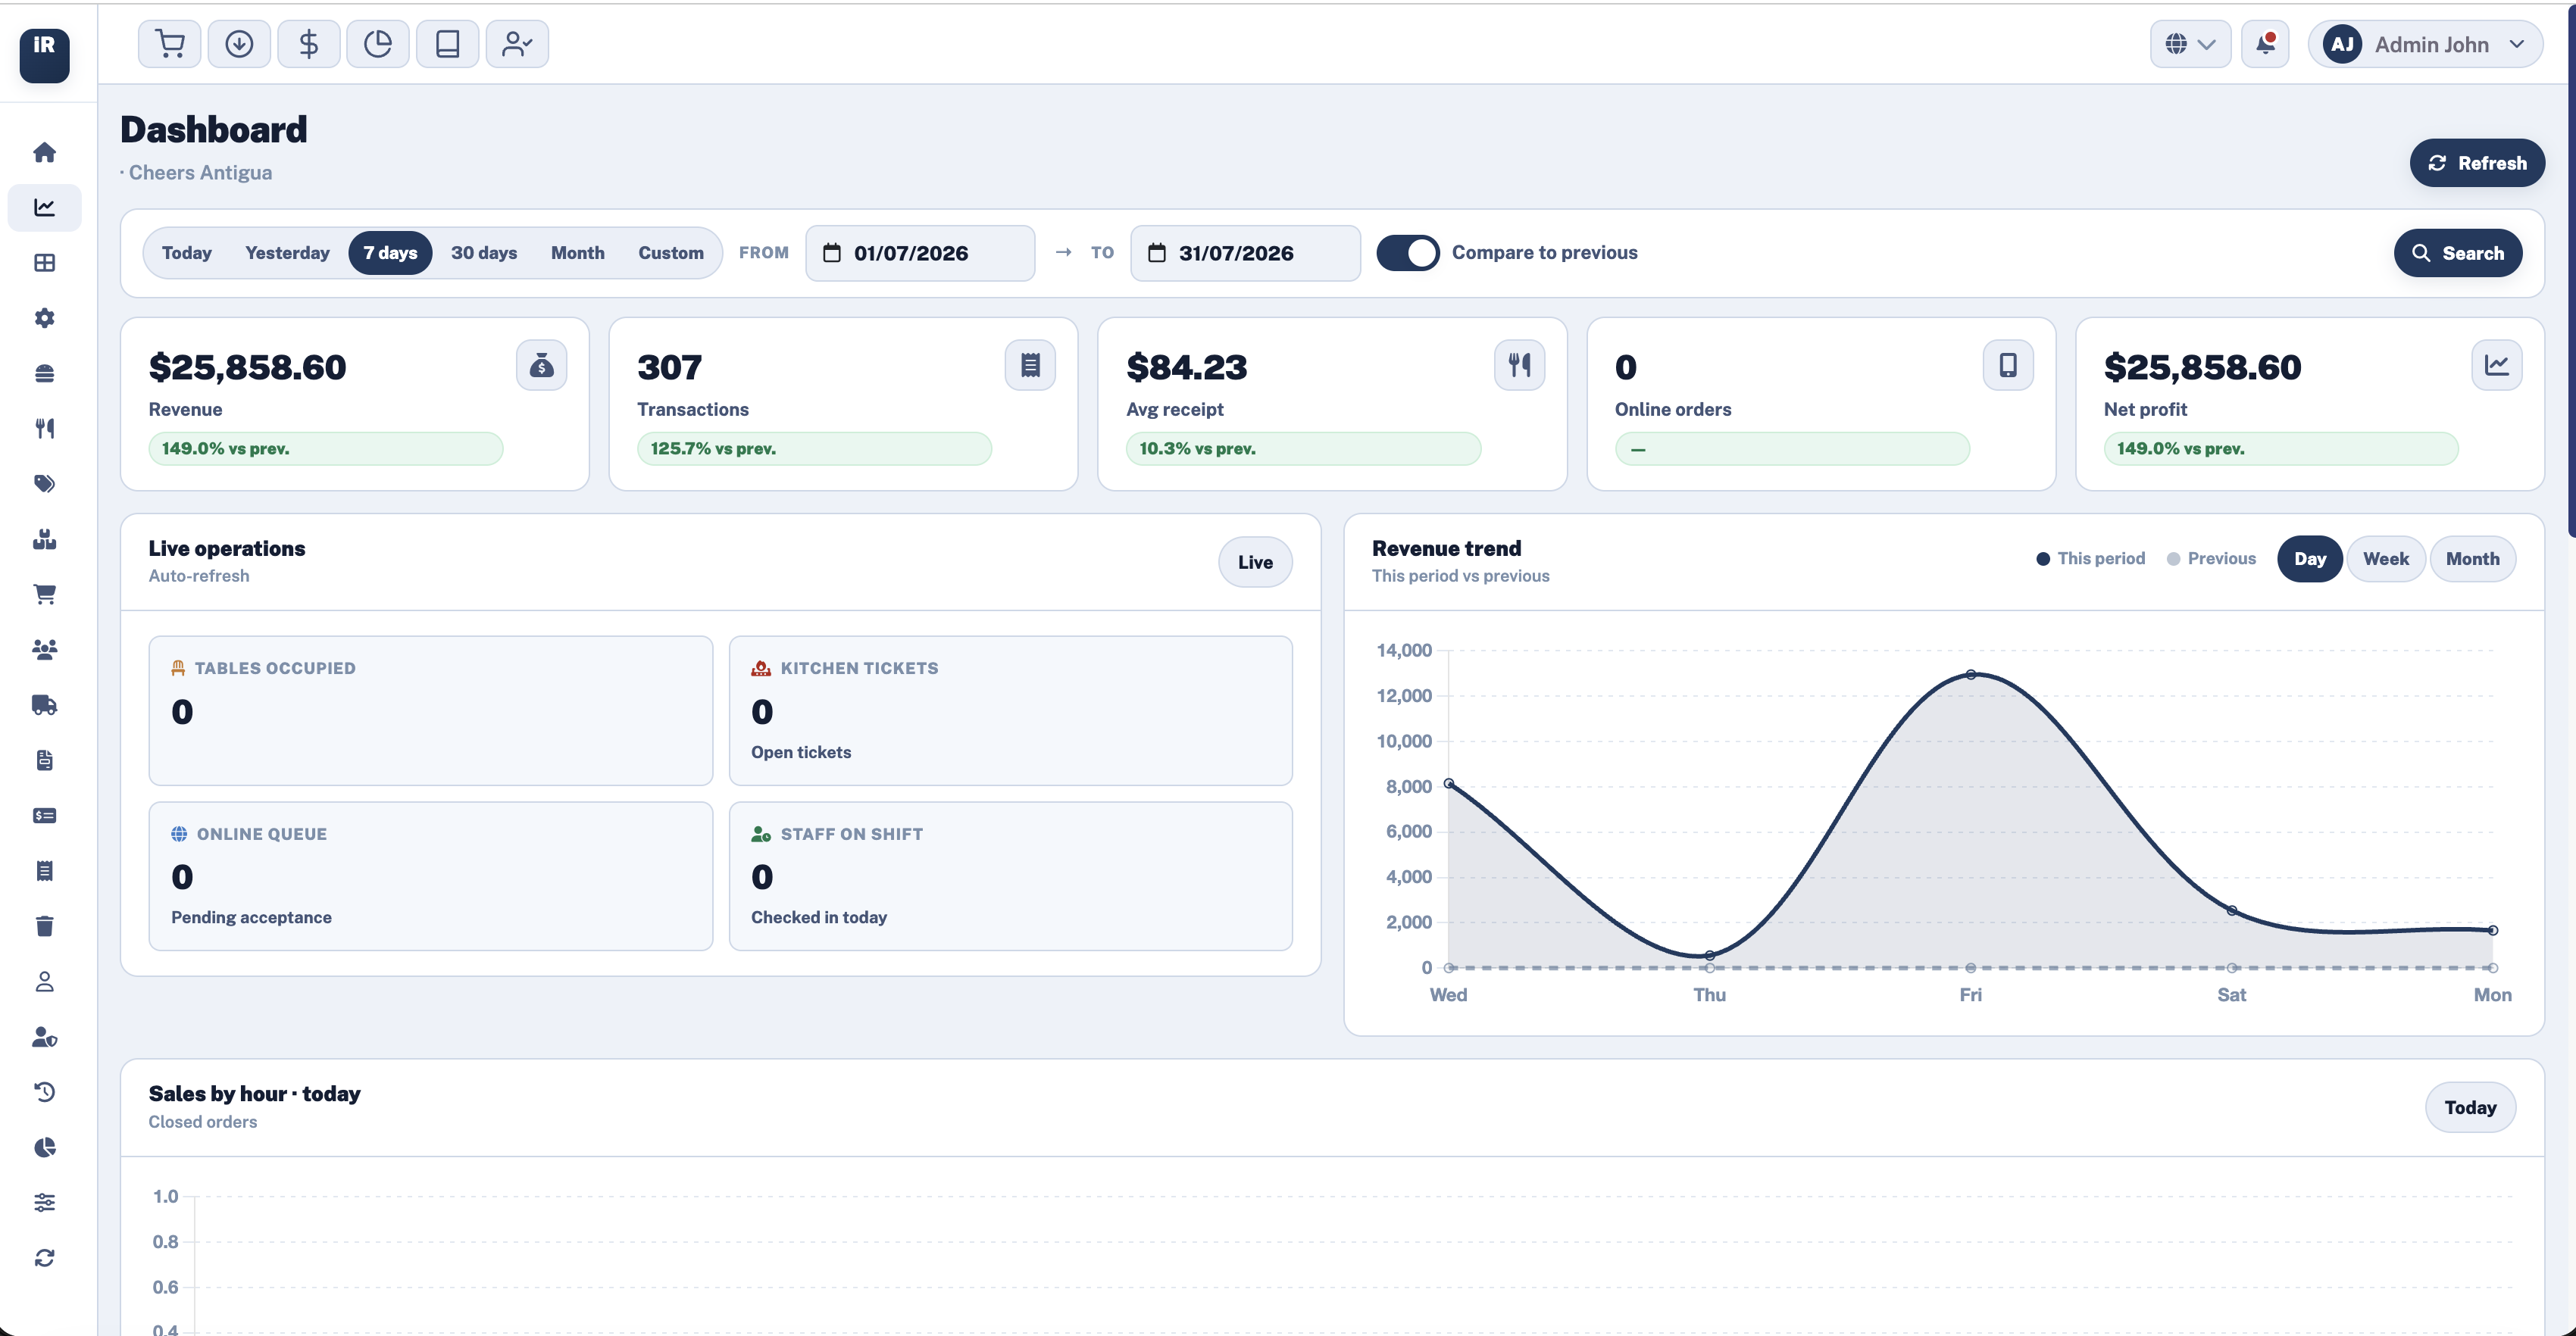Open the settings gear in the sidebar
This screenshot has height=1336, width=2576.
click(x=44, y=318)
